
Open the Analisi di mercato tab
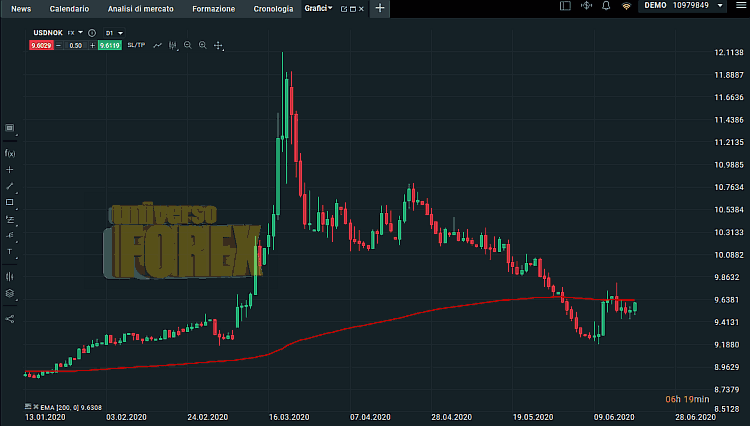tap(140, 8)
